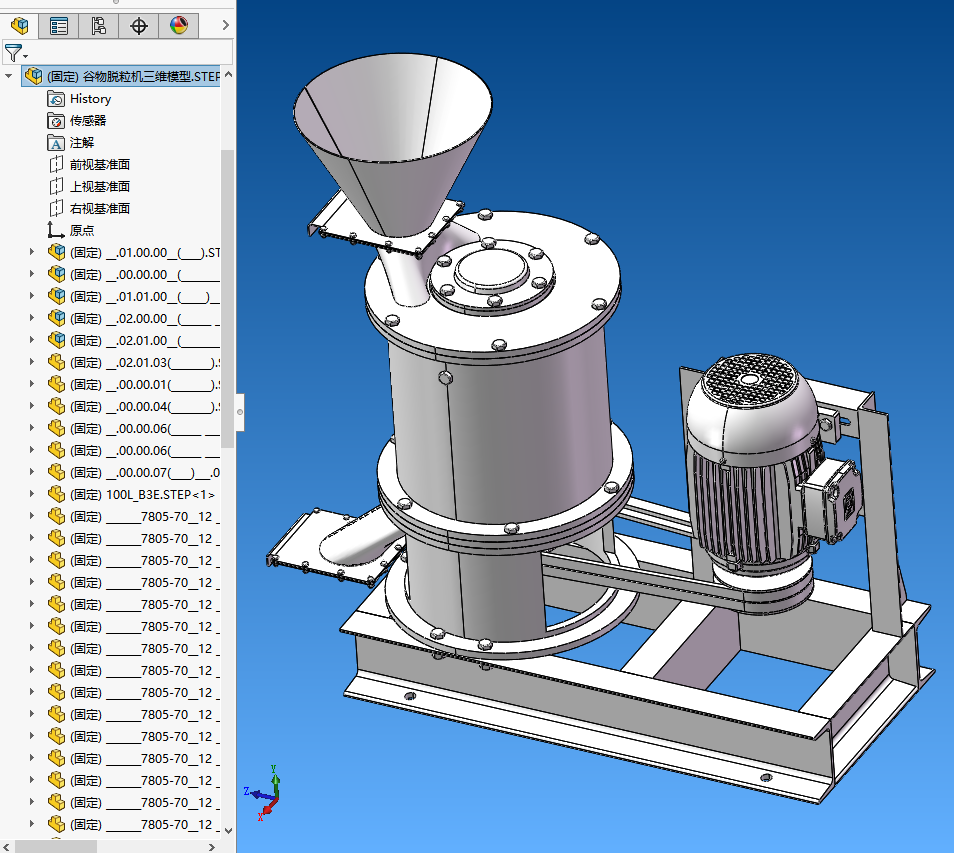The image size is (954, 853).
Task: Click the horizontal scrollbar's right arrow
Action: [x=211, y=846]
